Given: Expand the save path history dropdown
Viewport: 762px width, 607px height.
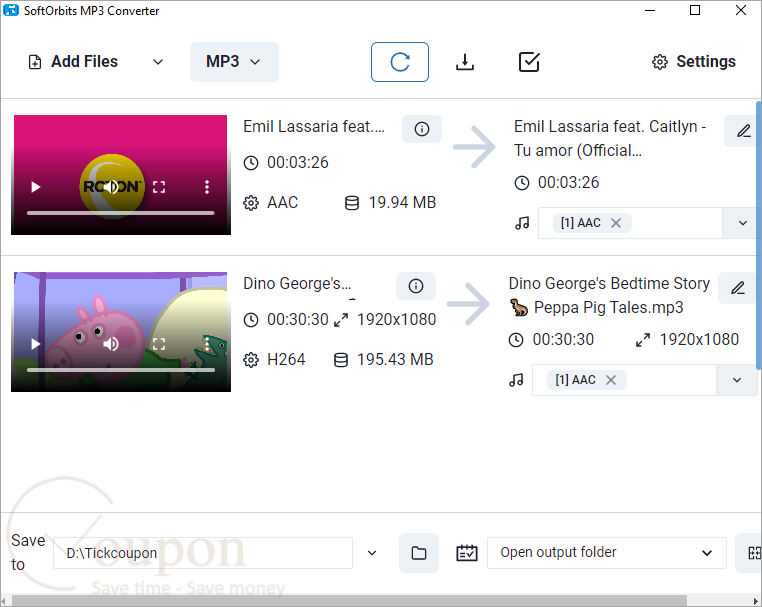Looking at the screenshot, I should click(372, 553).
